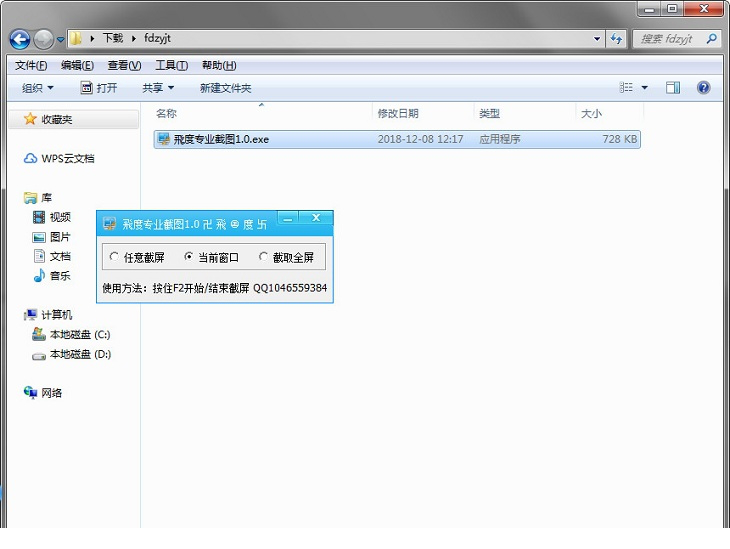Click the folder icon in address bar

[76, 39]
